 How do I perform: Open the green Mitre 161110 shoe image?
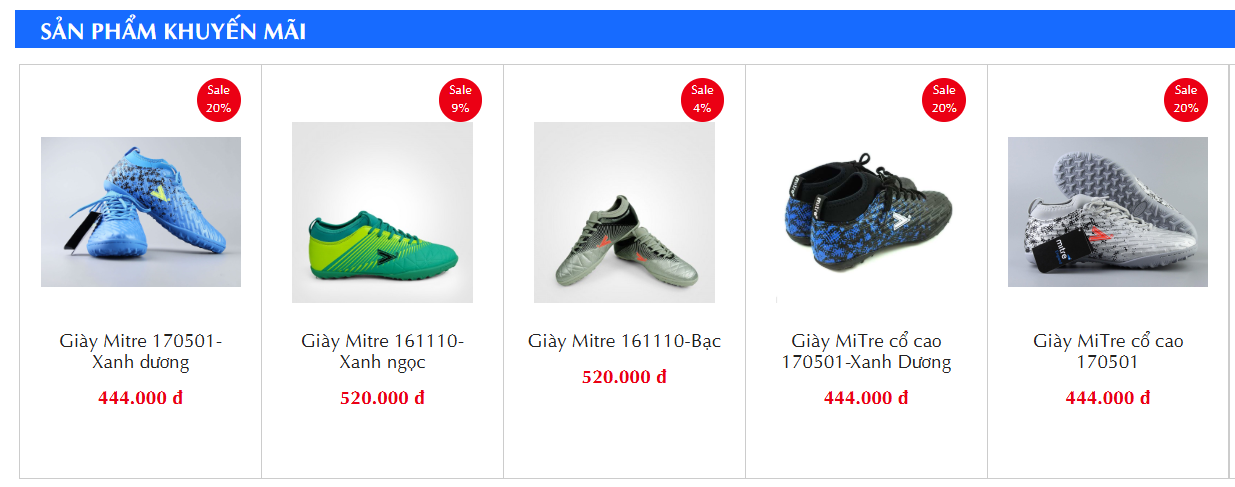click(382, 212)
